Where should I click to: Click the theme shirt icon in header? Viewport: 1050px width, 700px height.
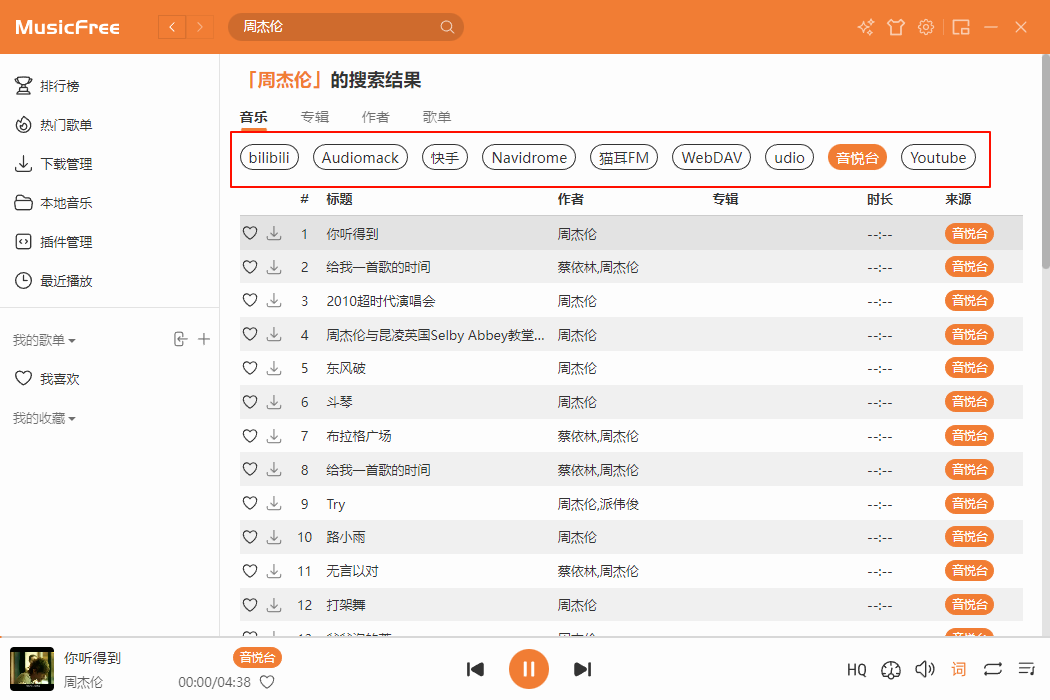896,27
